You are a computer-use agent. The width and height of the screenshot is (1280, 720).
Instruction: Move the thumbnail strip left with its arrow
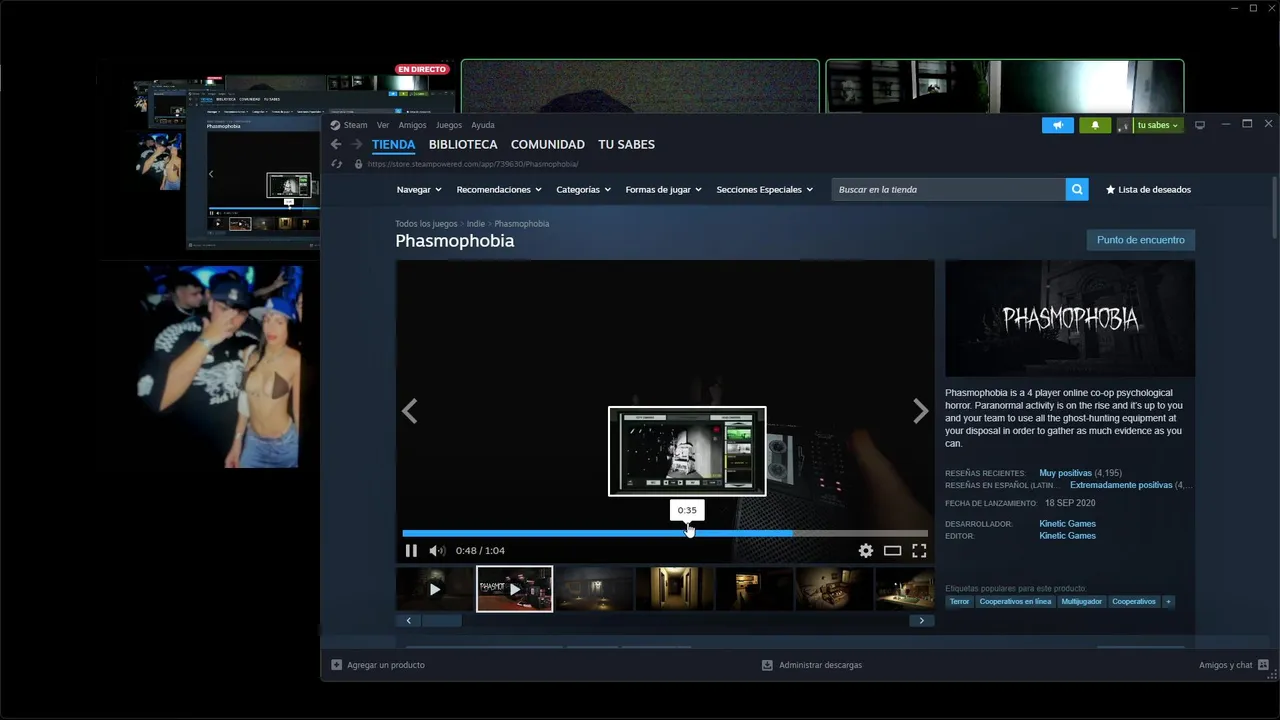408,621
